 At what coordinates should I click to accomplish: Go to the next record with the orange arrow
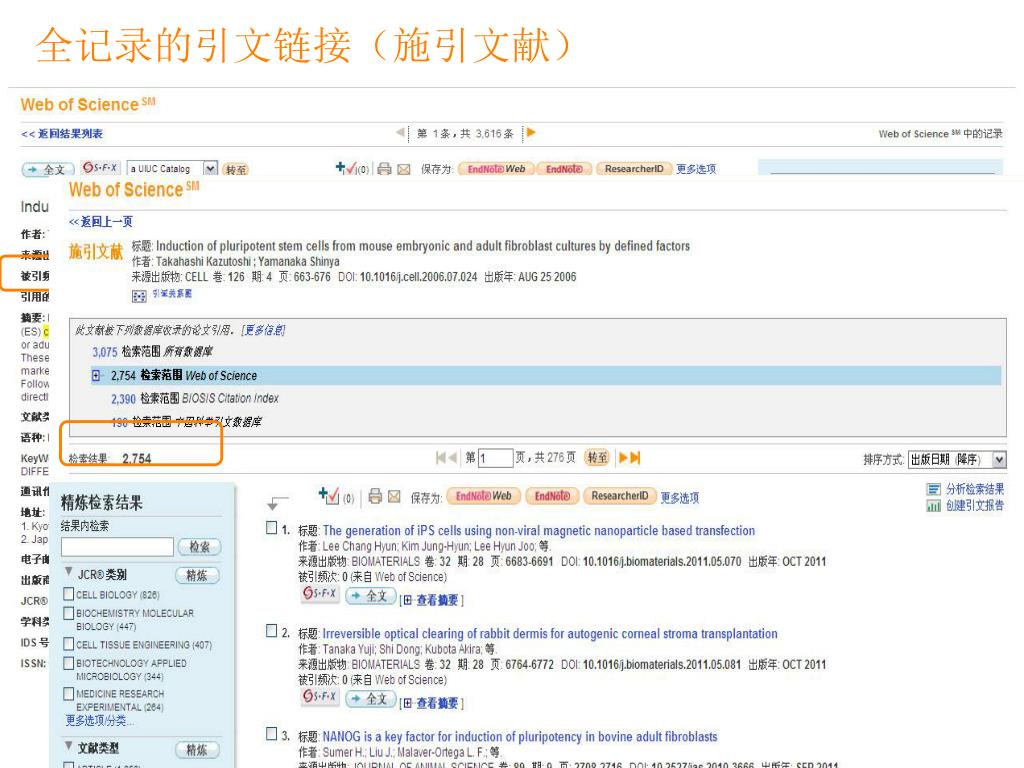(x=531, y=133)
